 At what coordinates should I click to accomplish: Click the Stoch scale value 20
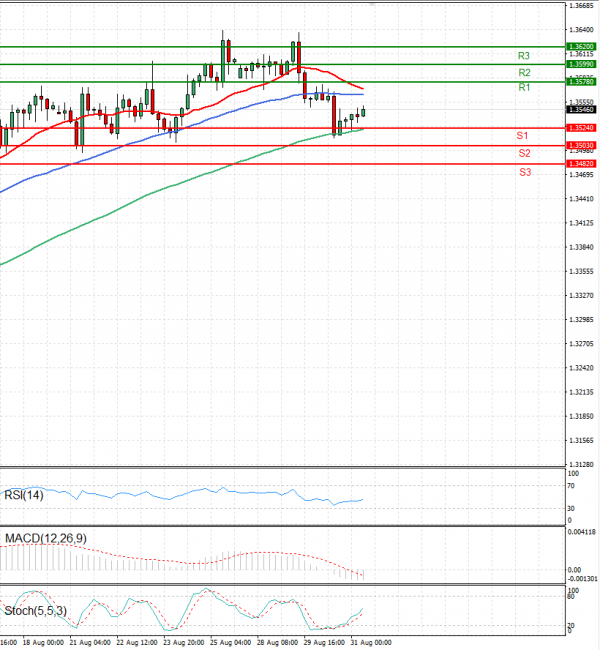(x=571, y=626)
